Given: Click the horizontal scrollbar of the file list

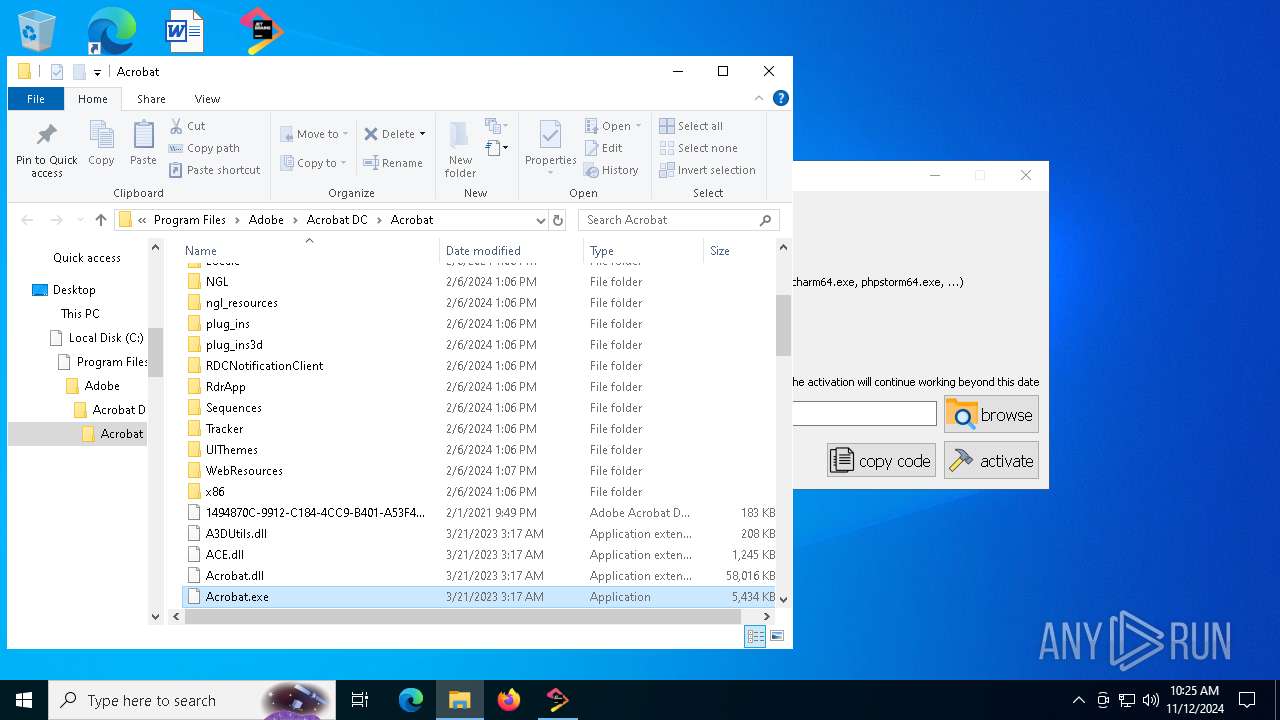Looking at the screenshot, I should [x=463, y=616].
